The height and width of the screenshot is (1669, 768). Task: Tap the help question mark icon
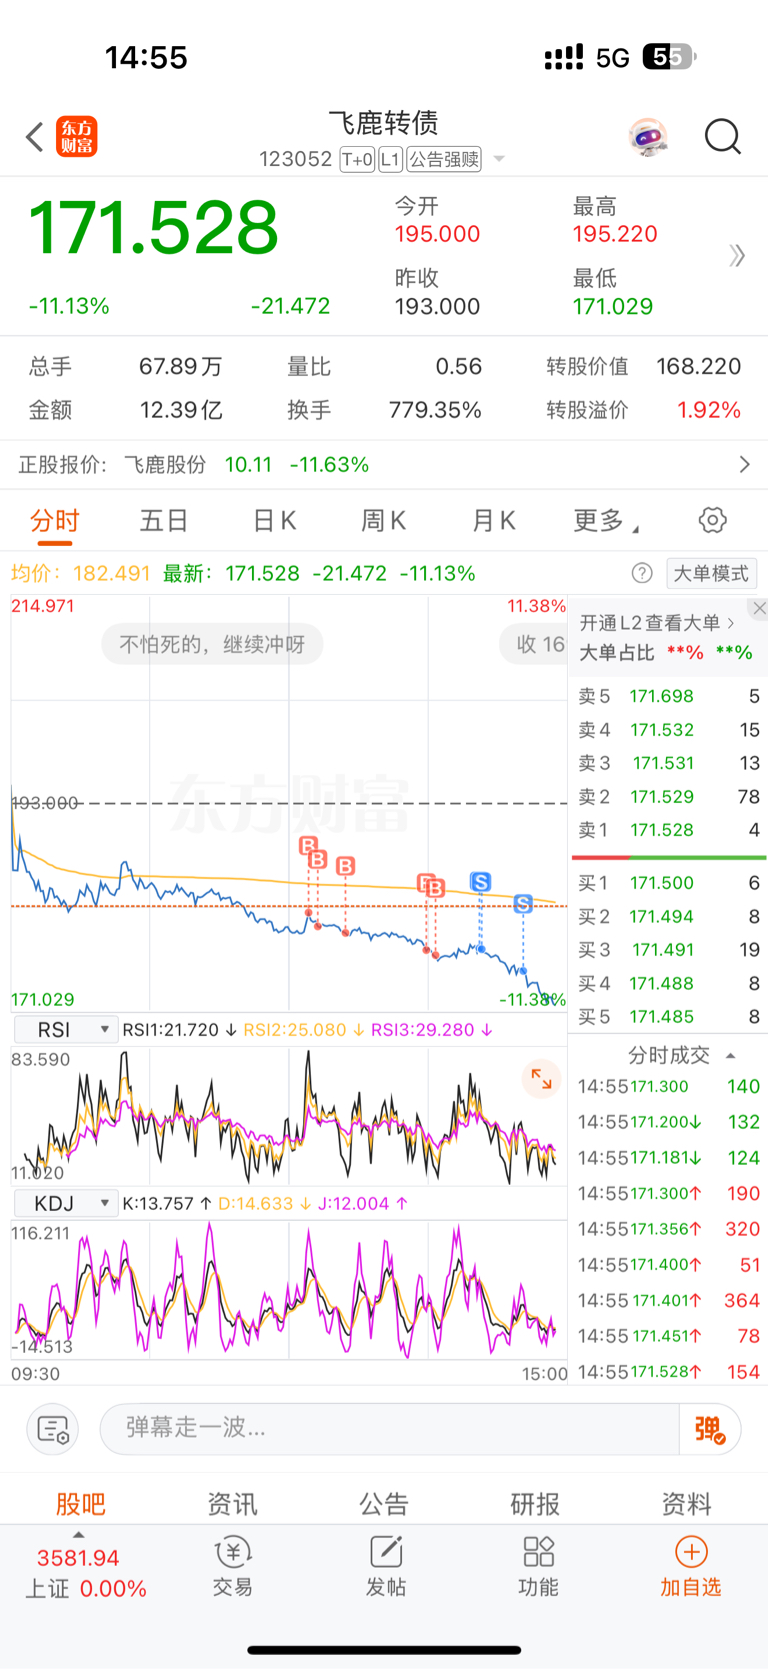pos(642,573)
